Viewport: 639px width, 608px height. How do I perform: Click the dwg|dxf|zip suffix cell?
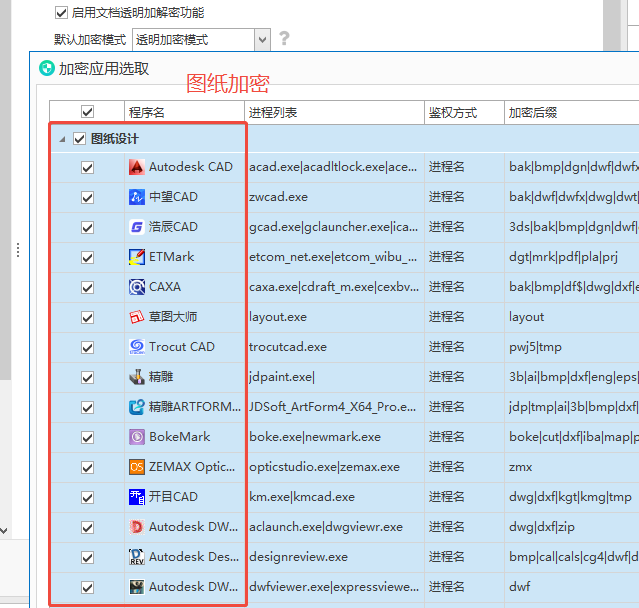pyautogui.click(x=572, y=527)
